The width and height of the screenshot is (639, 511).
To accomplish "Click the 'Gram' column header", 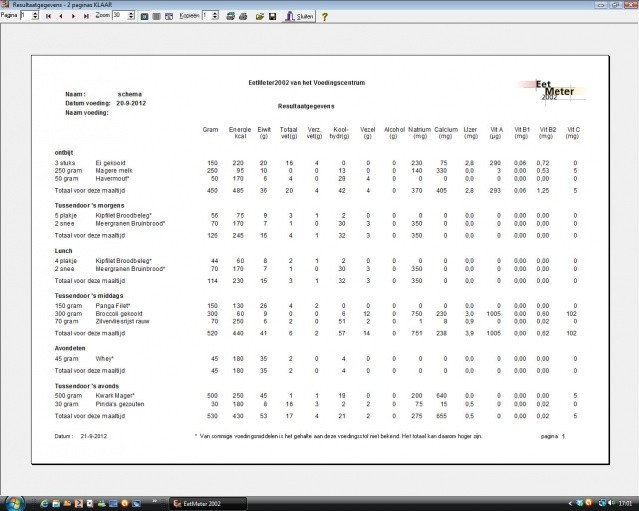I will [210, 130].
